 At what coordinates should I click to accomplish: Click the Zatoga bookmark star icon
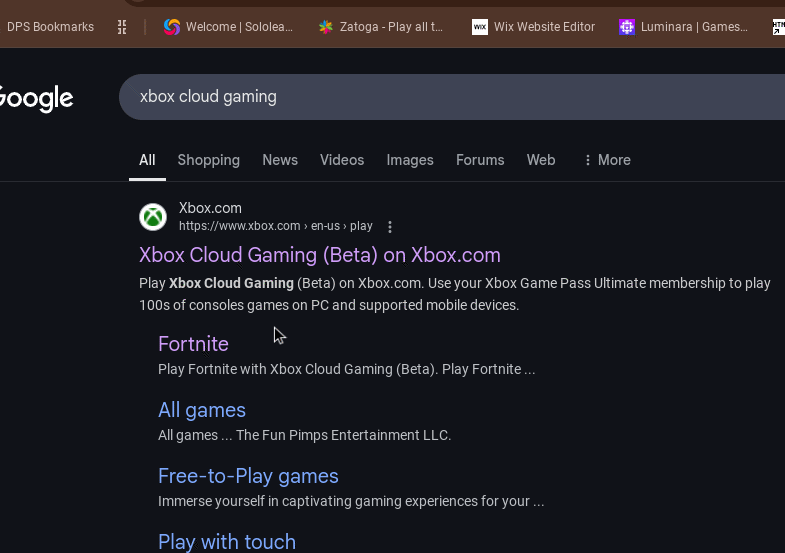(x=326, y=27)
